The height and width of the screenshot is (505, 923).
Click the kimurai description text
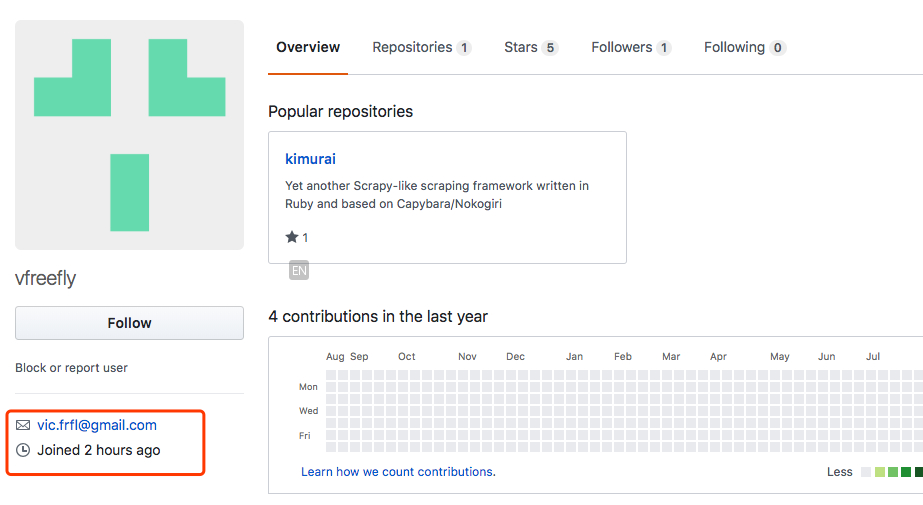pyautogui.click(x=437, y=195)
